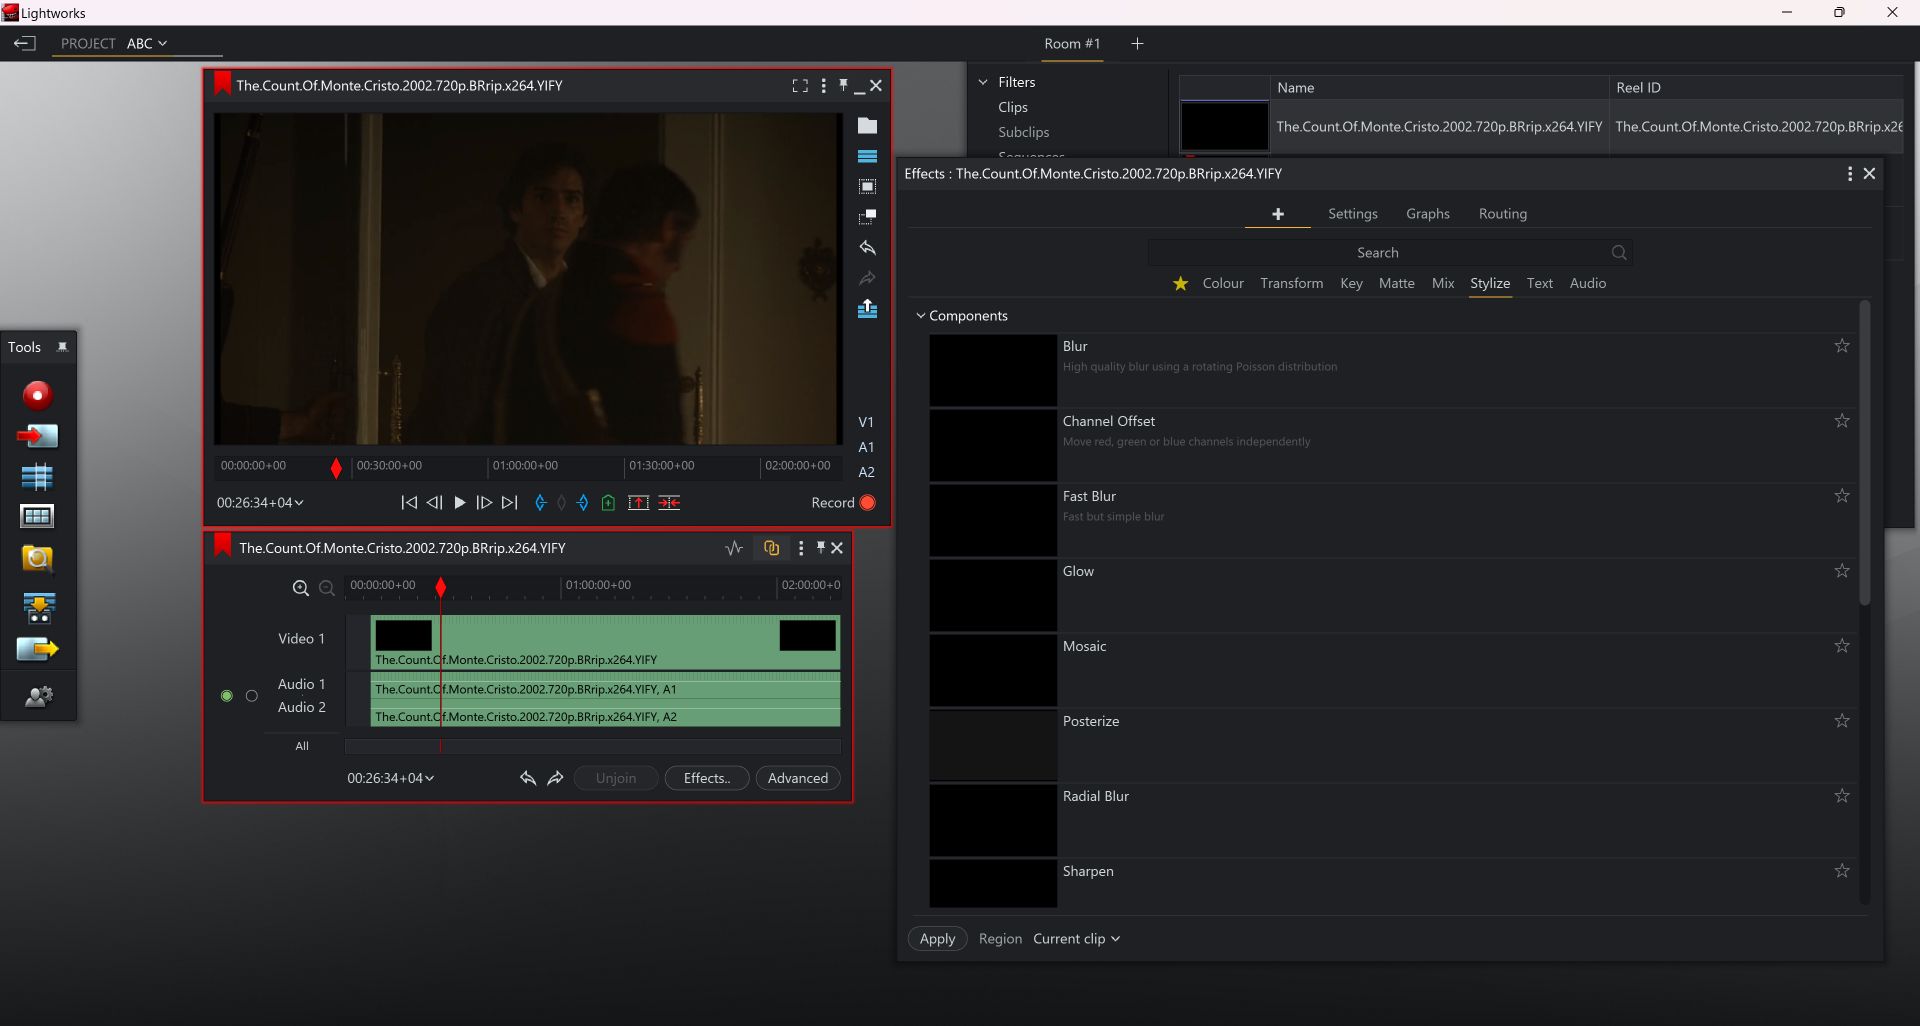Image resolution: width=1920 pixels, height=1026 pixels.
Task: Open viewer options three-dot menu
Action: 824,86
